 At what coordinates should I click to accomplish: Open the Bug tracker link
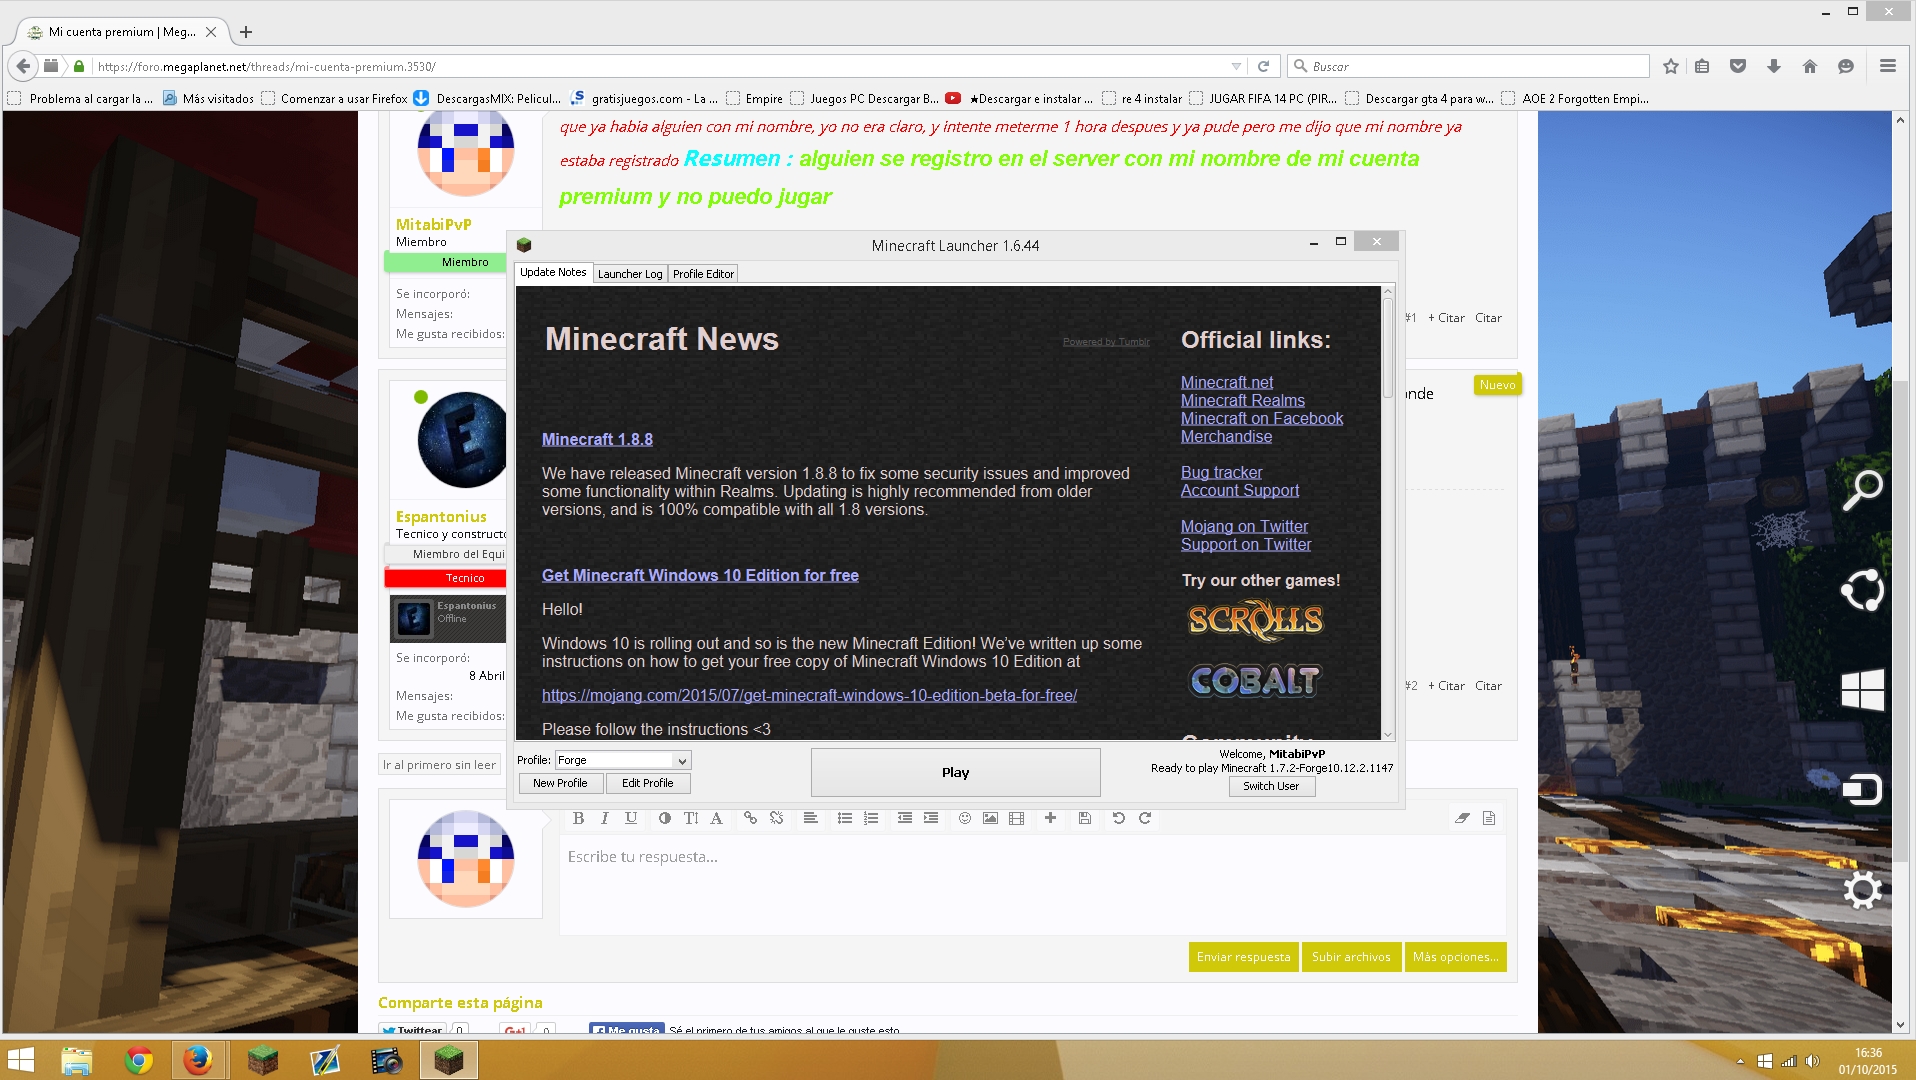[1221, 472]
